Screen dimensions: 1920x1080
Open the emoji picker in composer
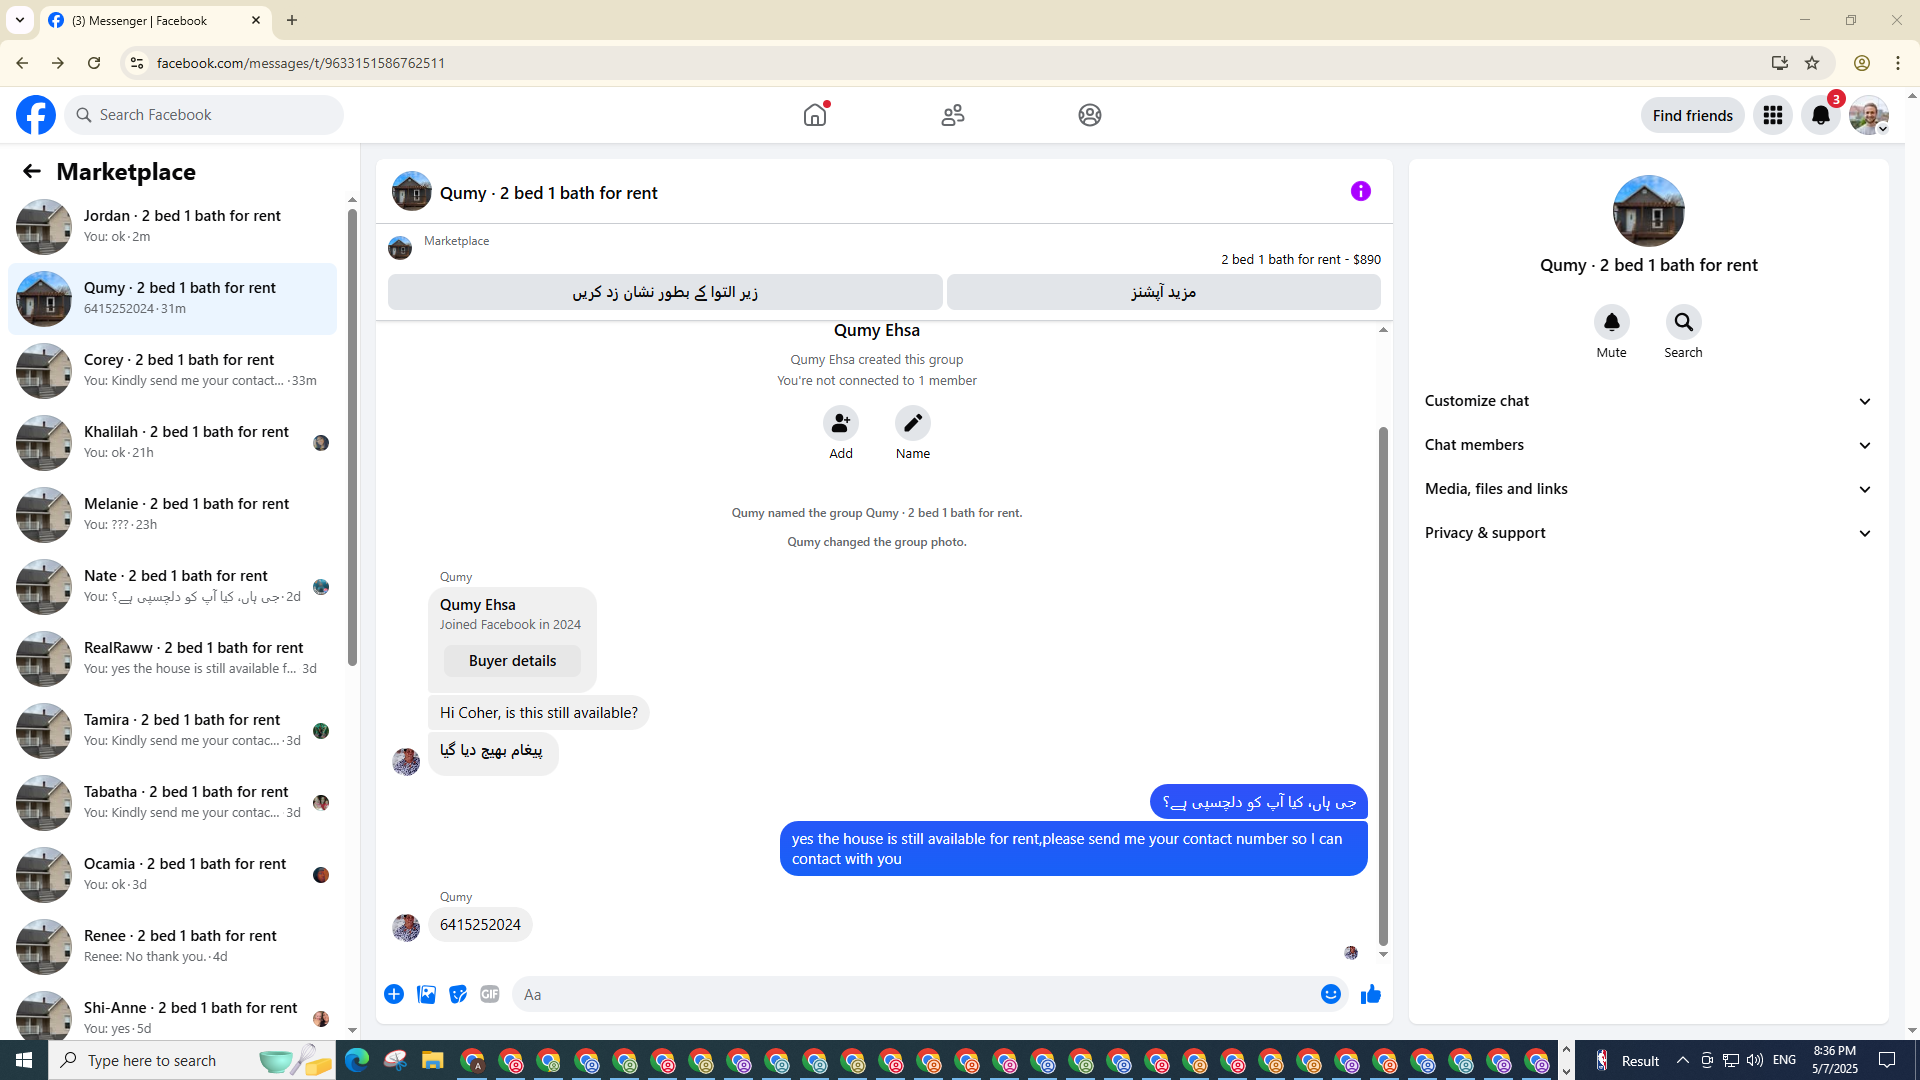pos(1330,994)
